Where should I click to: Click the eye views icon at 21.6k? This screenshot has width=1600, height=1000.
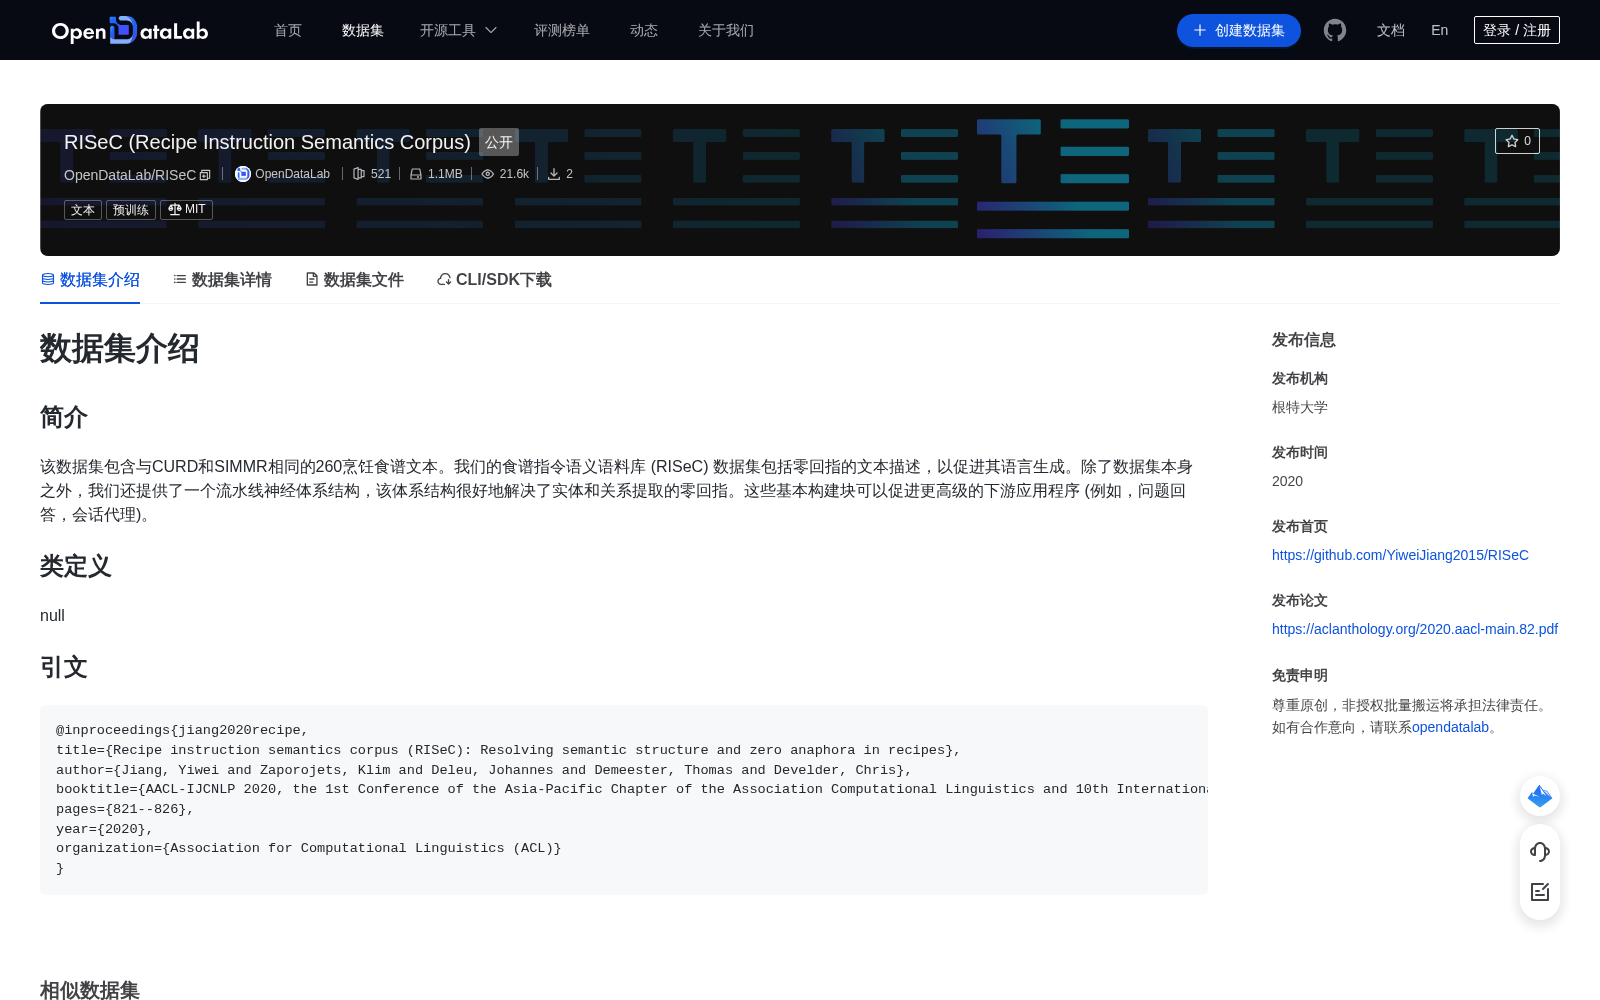pos(488,174)
